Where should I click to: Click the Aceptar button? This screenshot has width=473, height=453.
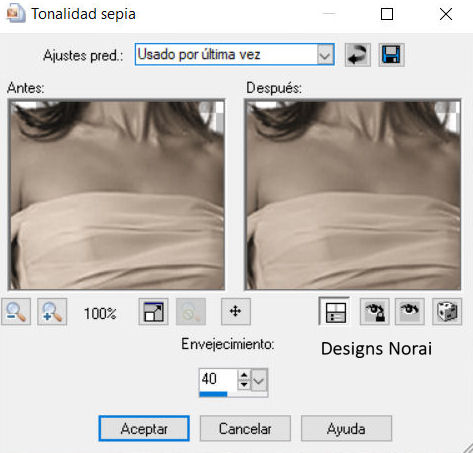pos(144,429)
